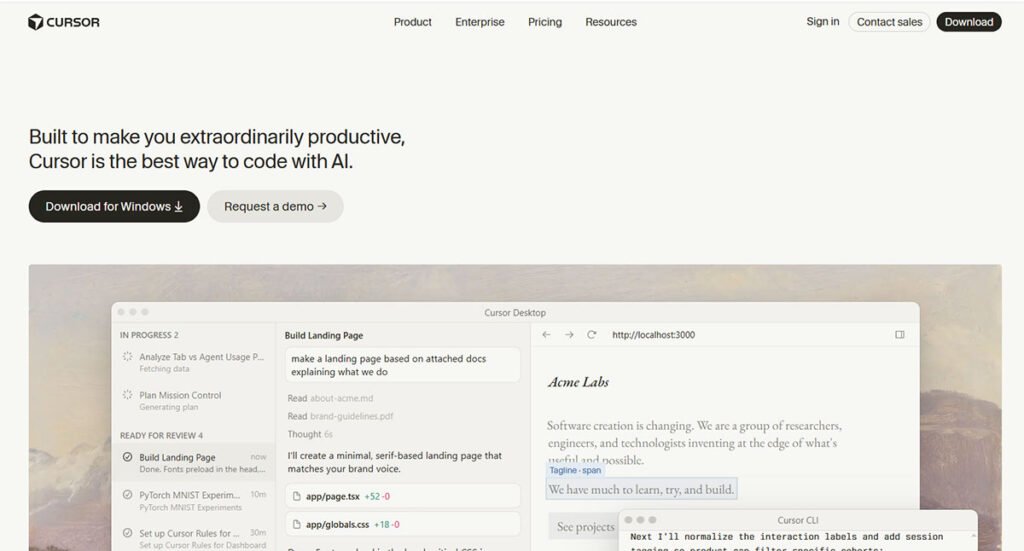Click the file icon beside app/page.tsx
Viewport: 1024px width, 551px height.
[x=296, y=496]
